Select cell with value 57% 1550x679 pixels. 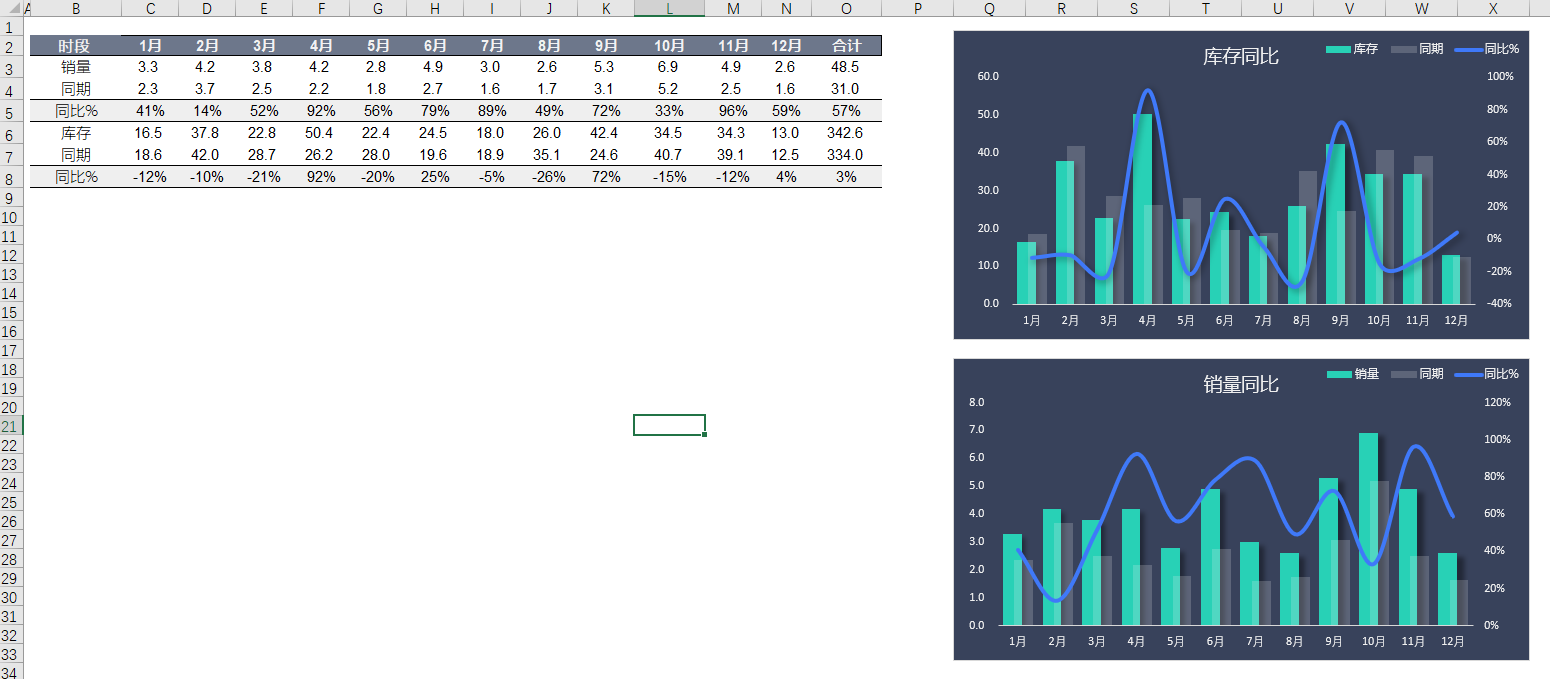847,111
